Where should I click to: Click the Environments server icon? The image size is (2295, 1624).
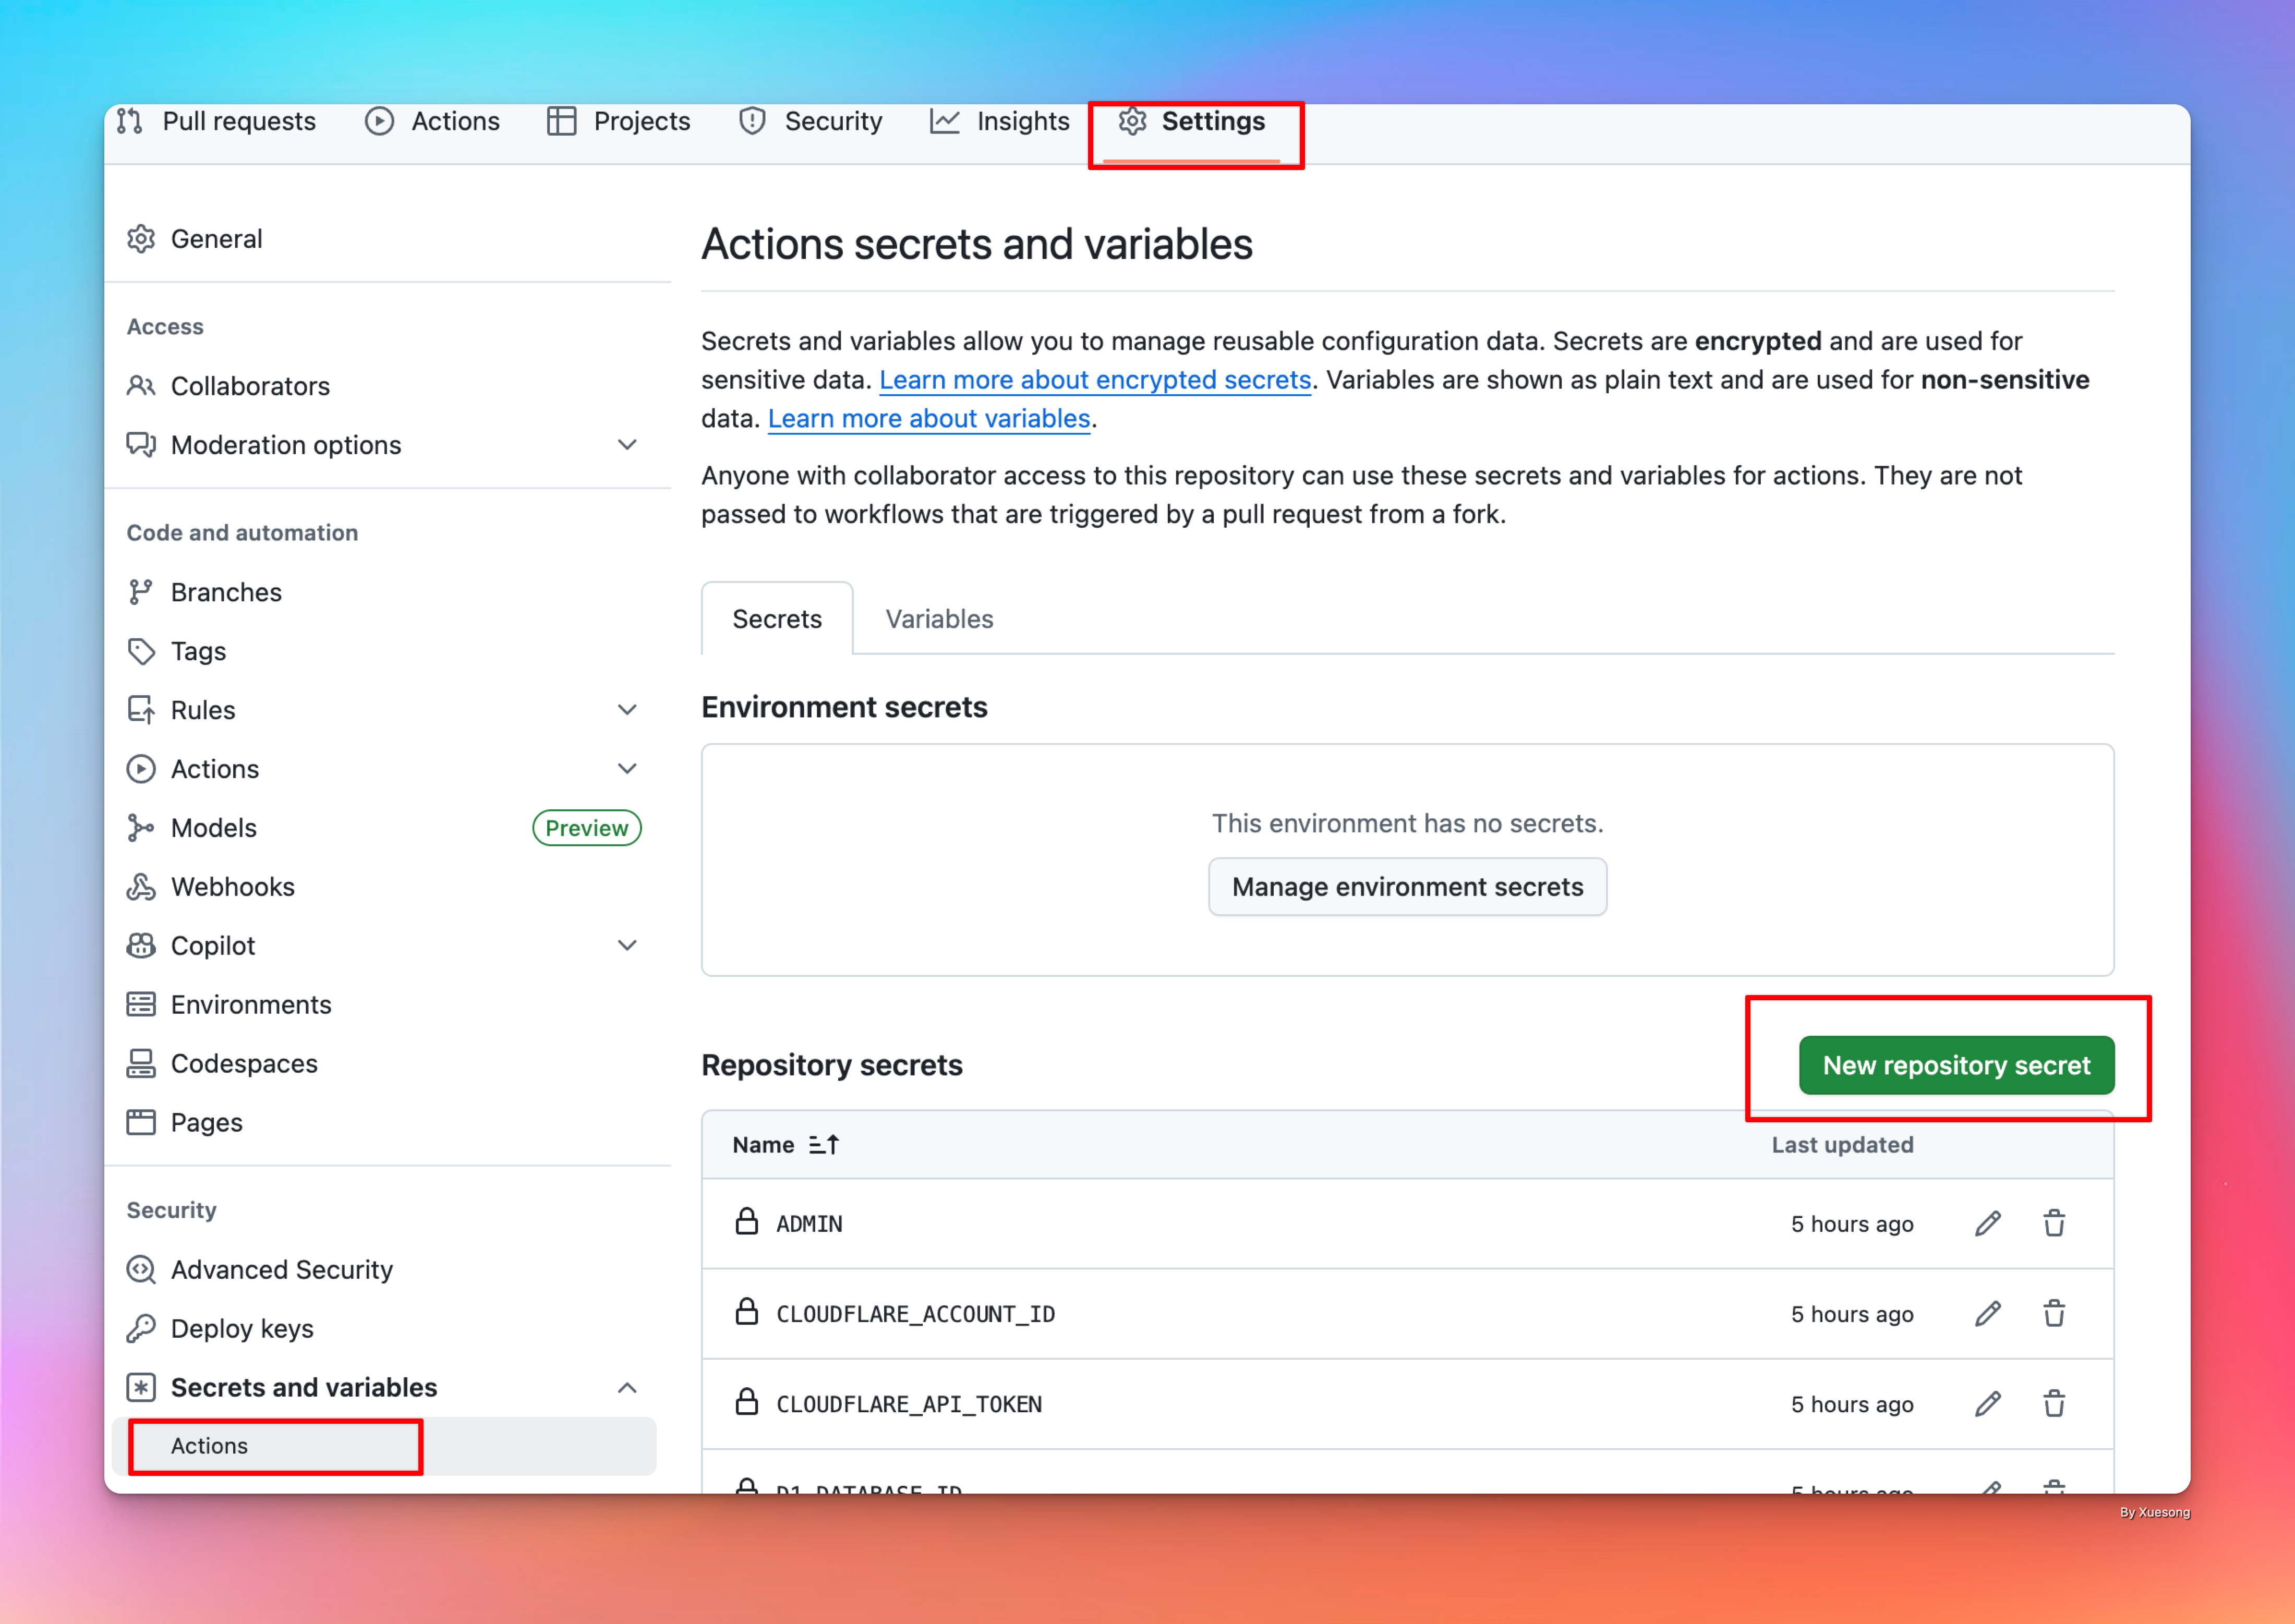(x=141, y=1005)
